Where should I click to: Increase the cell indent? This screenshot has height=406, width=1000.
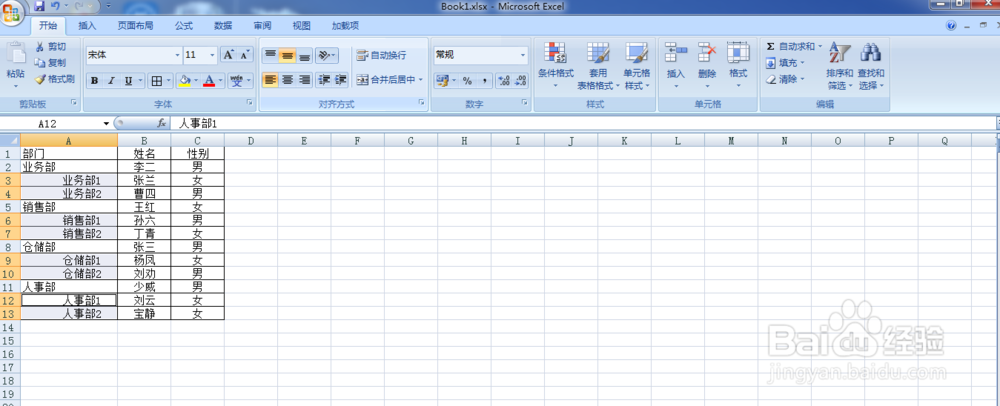click(x=341, y=80)
